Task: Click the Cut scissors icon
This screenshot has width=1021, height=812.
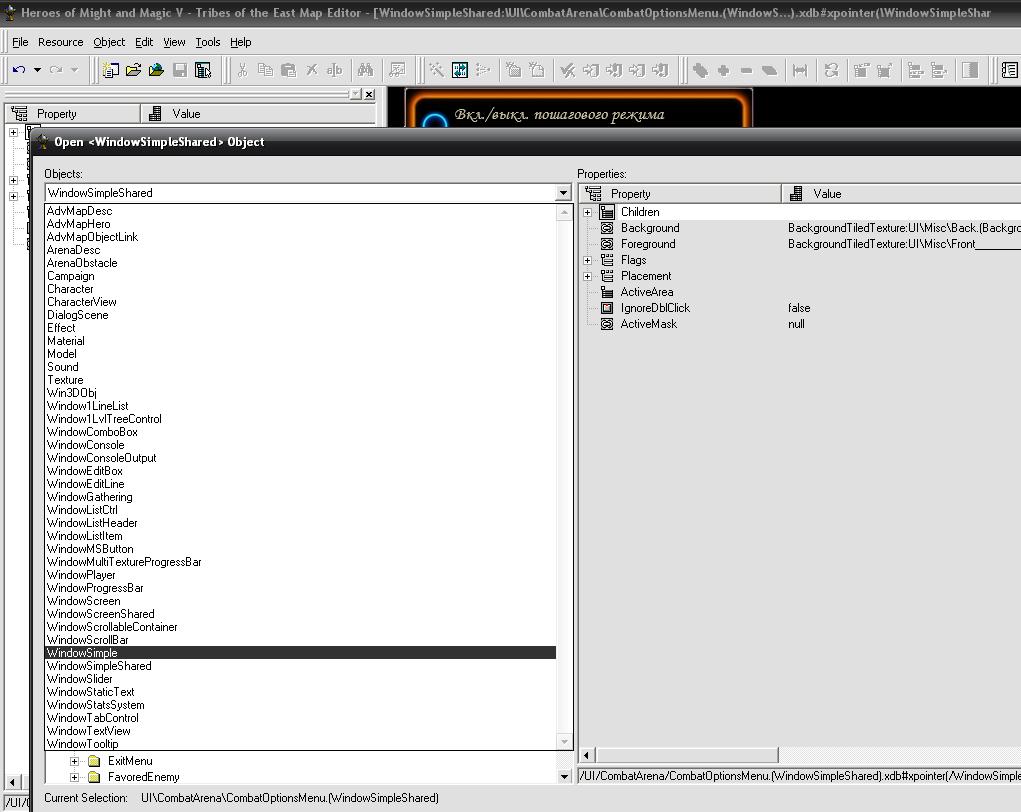Action: (x=242, y=70)
